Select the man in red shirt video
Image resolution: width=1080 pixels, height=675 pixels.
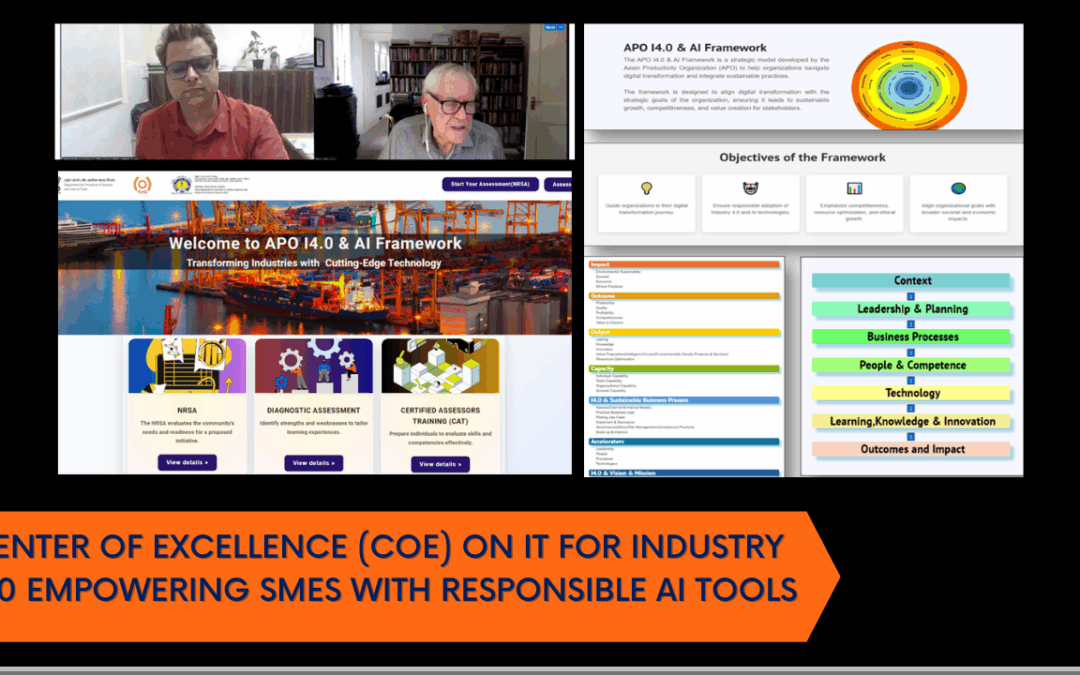click(x=187, y=92)
